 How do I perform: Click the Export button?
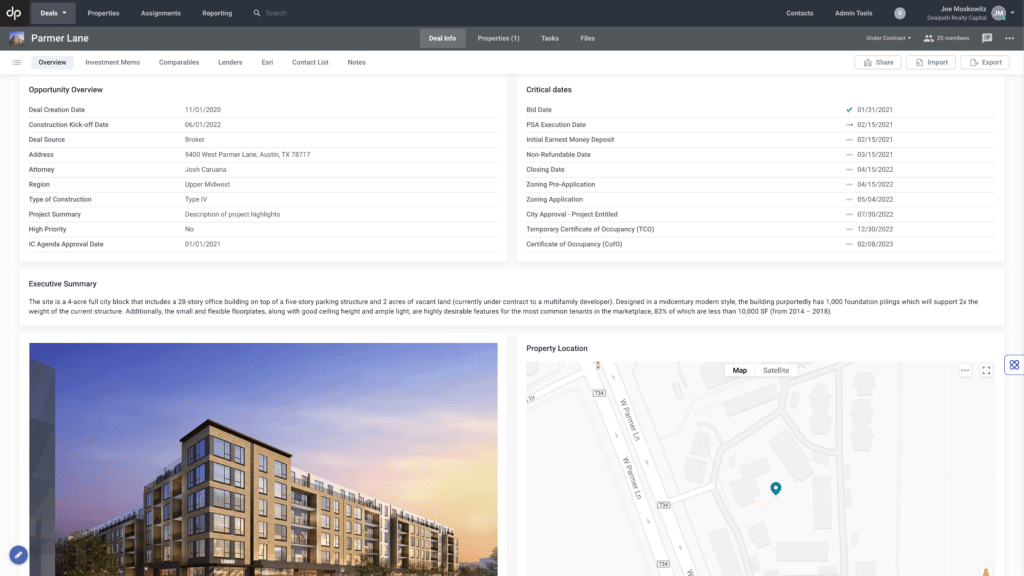coord(985,63)
